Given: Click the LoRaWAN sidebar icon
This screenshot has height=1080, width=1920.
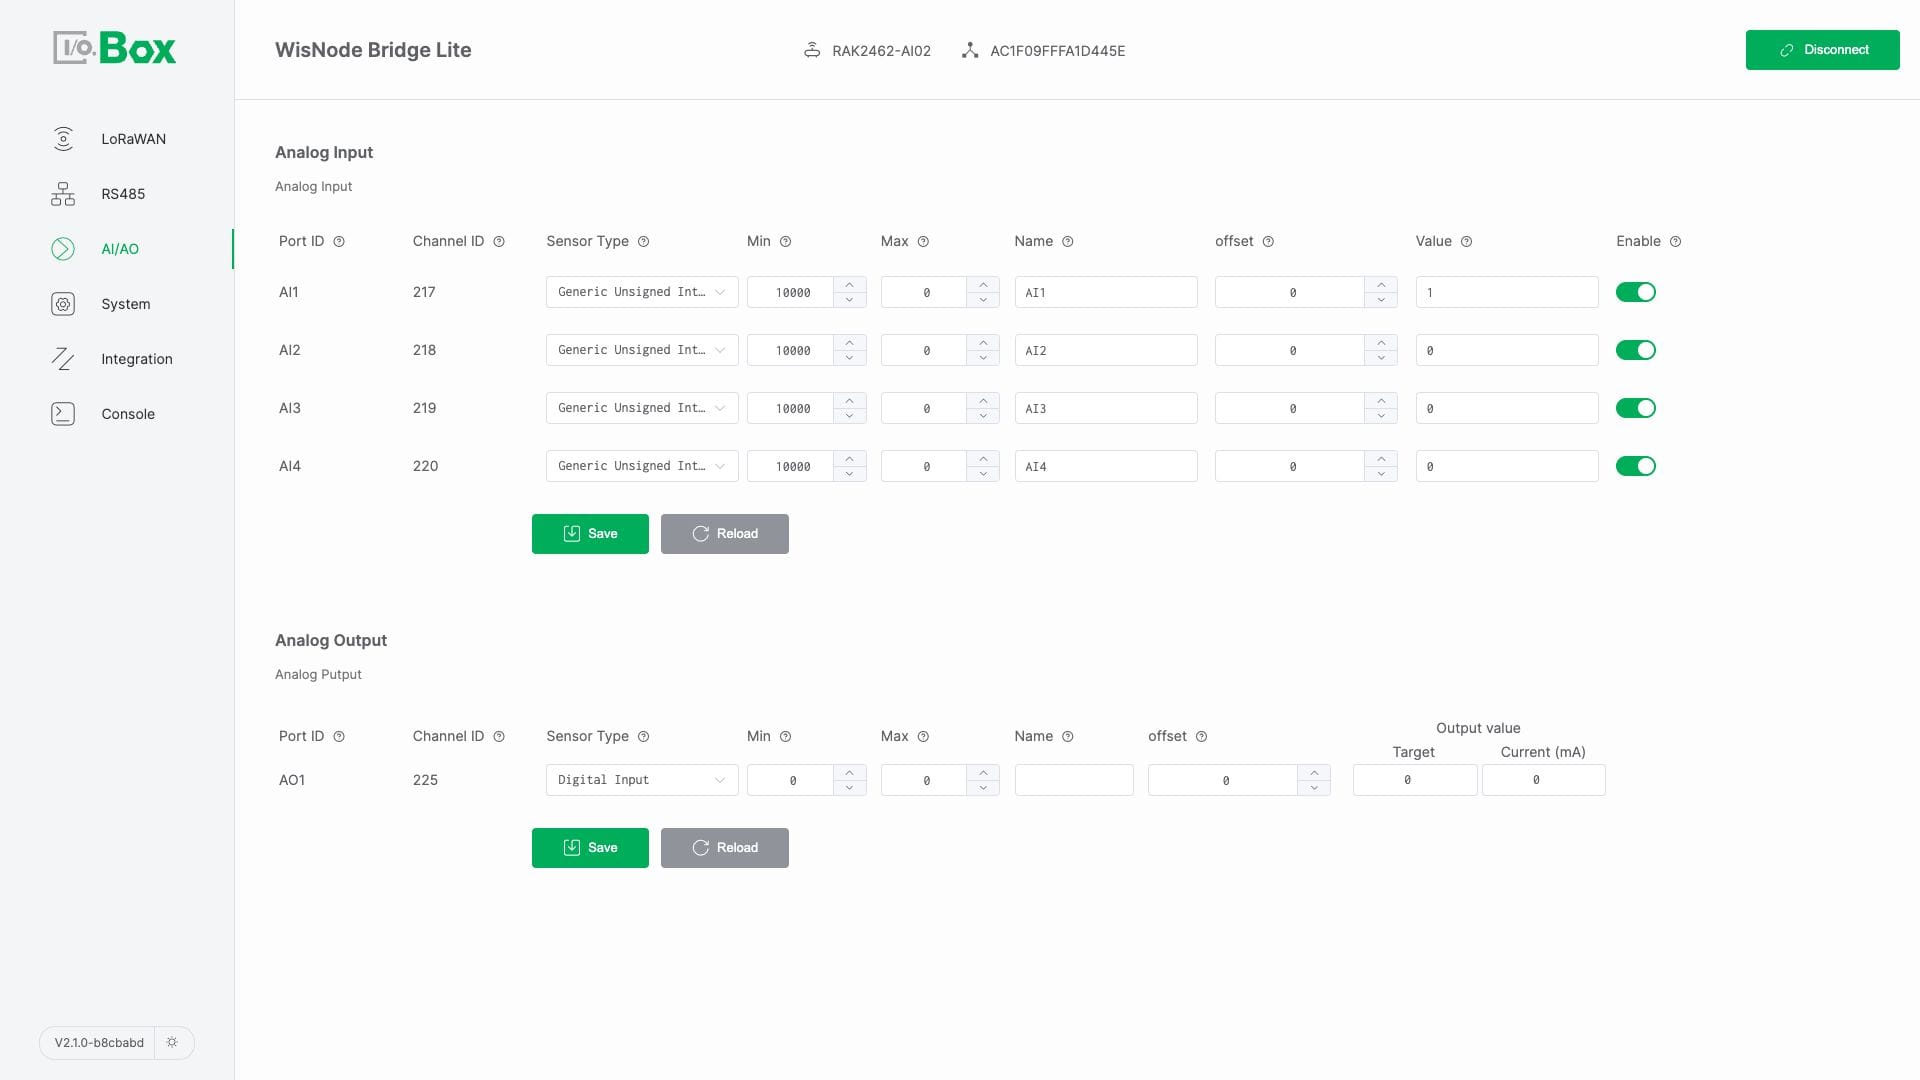Looking at the screenshot, I should point(62,140).
